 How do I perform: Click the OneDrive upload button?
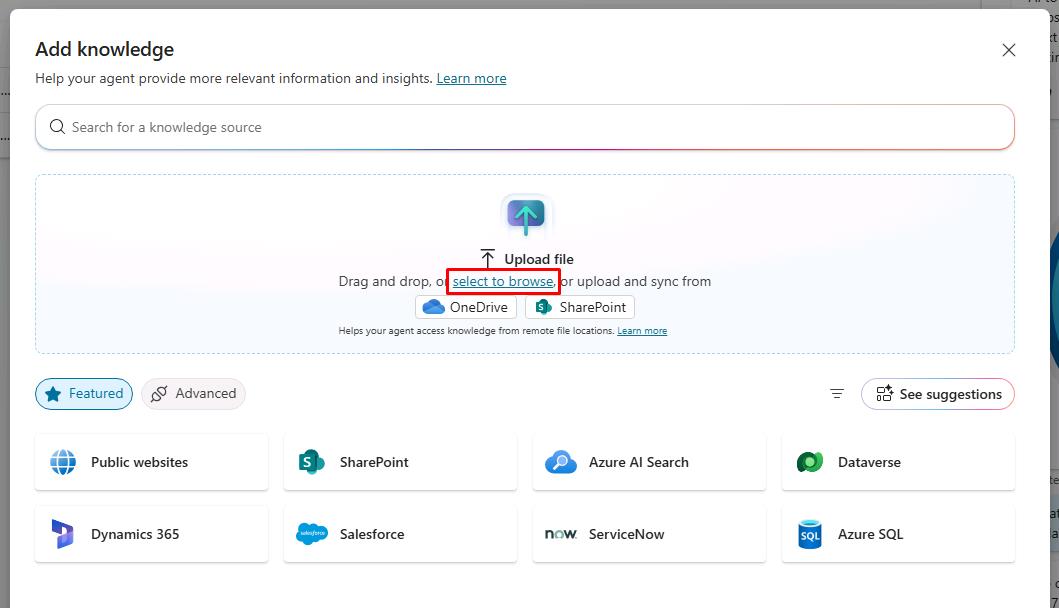[x=466, y=307]
